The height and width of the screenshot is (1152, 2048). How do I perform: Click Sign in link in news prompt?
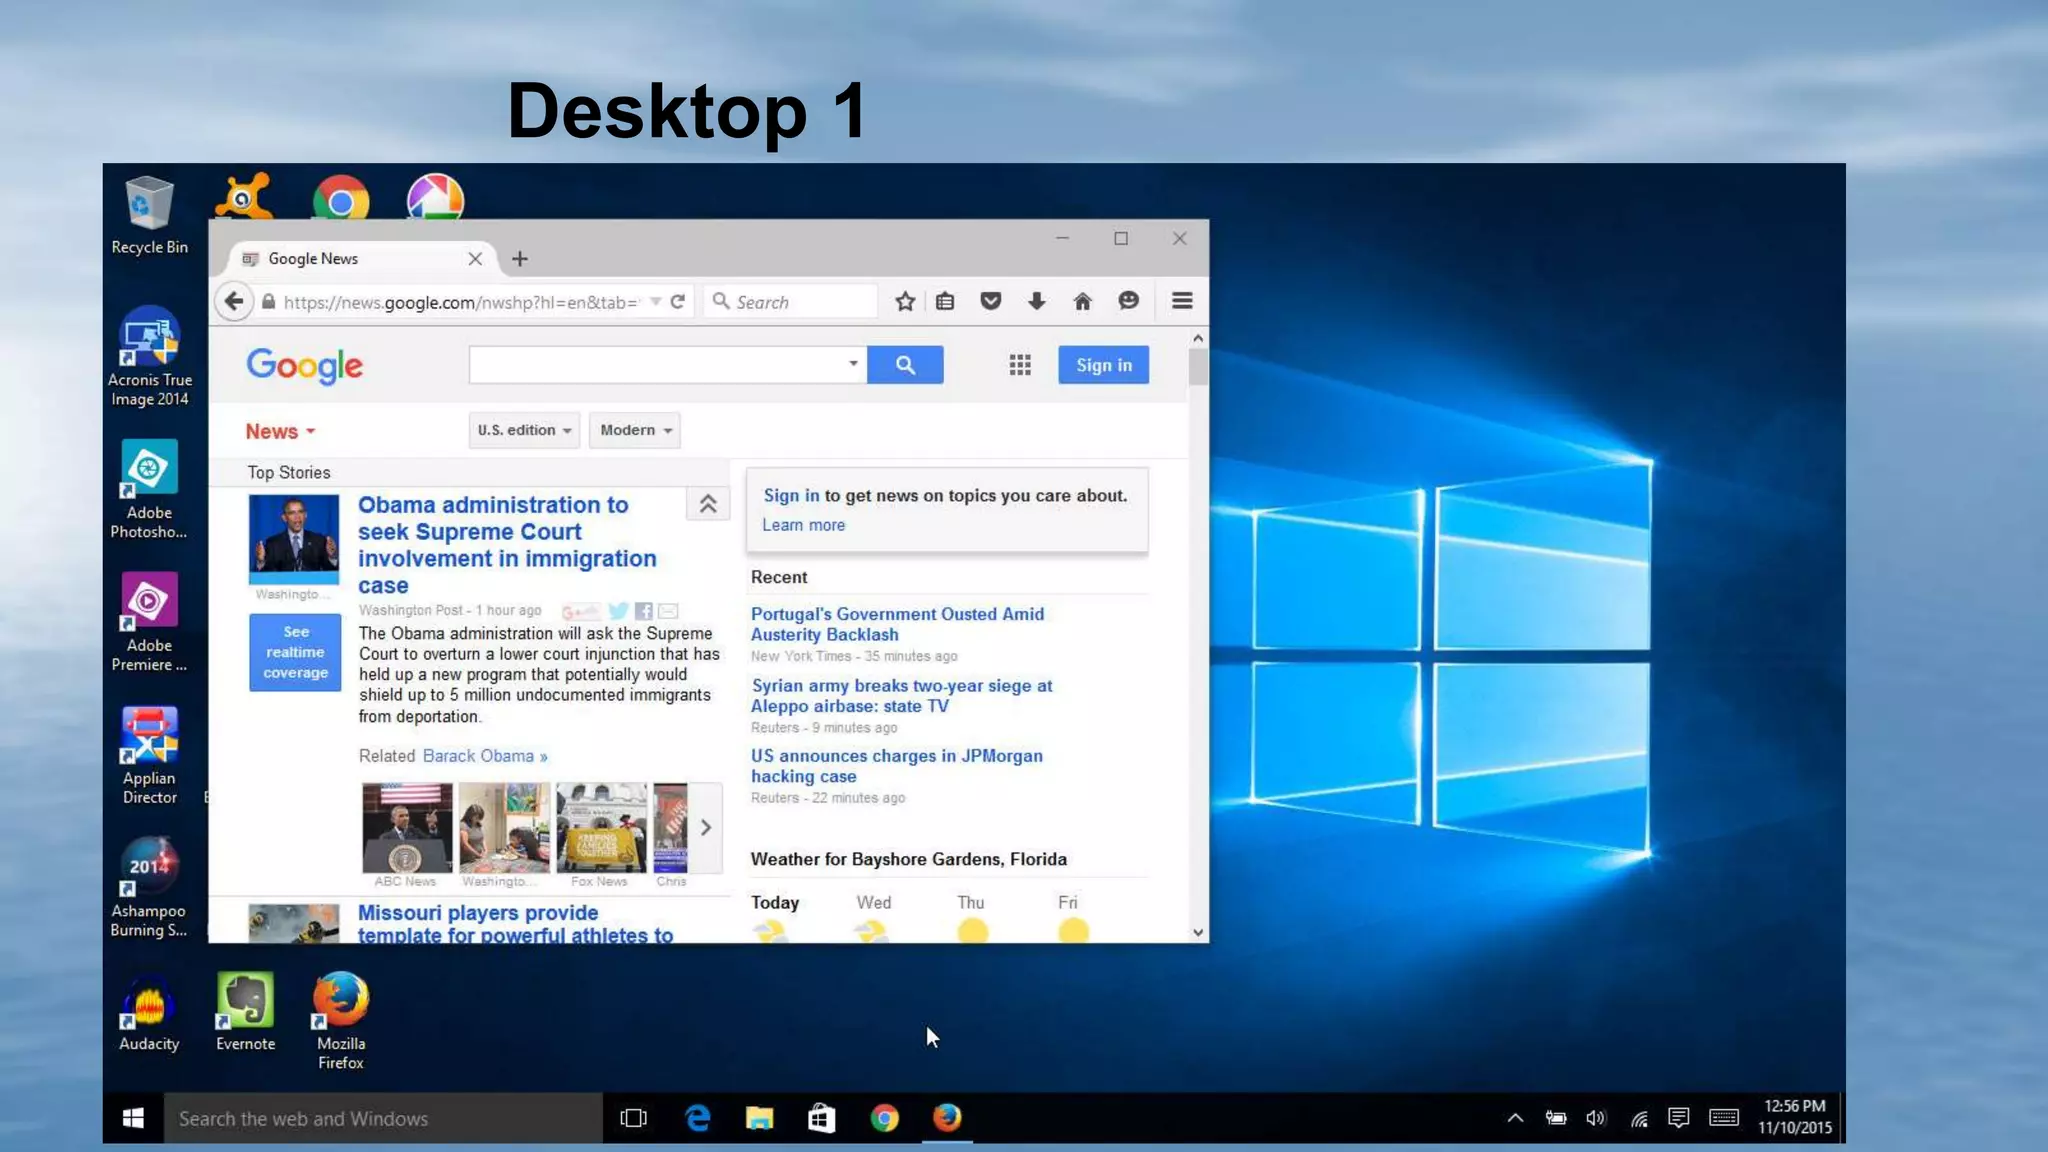click(x=791, y=495)
